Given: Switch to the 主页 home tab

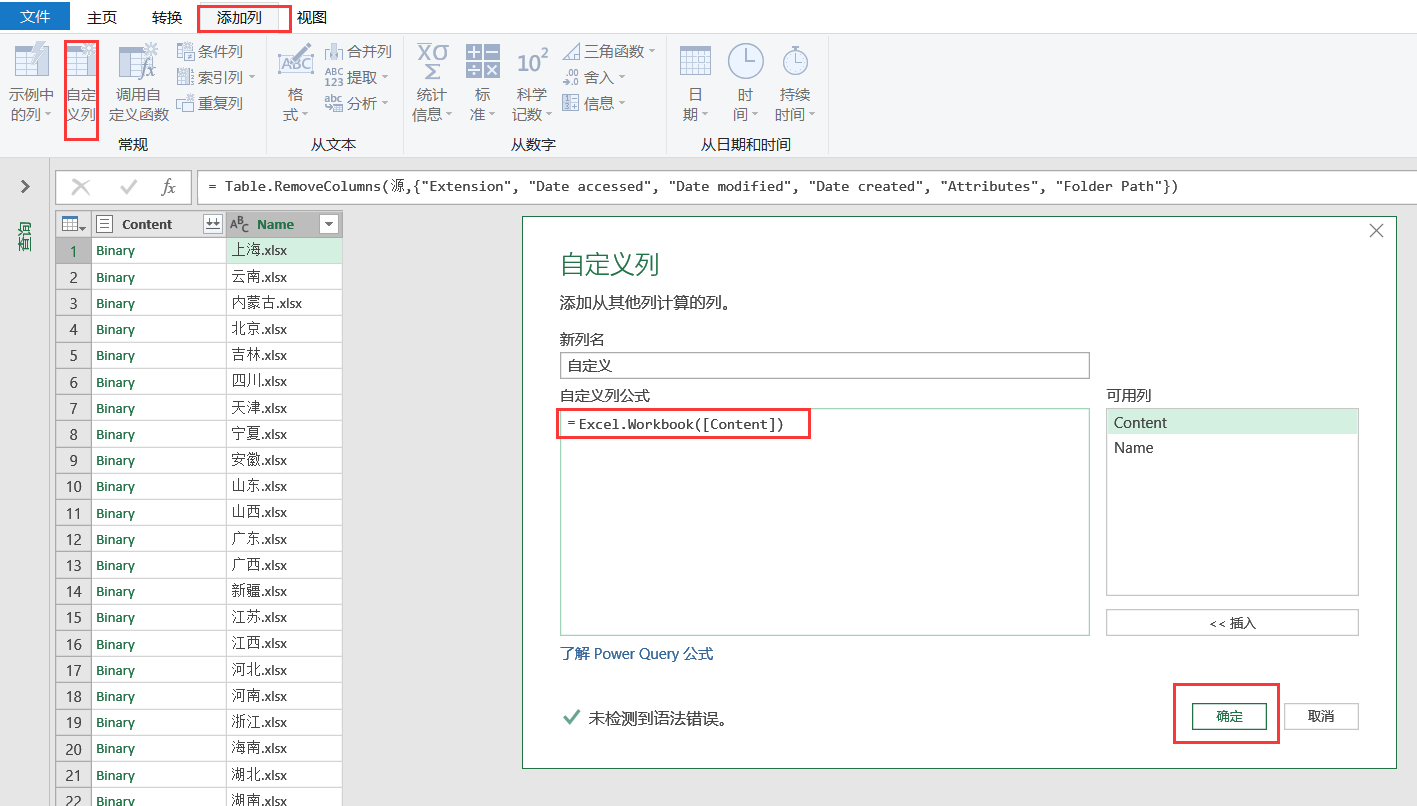Looking at the screenshot, I should (x=102, y=17).
